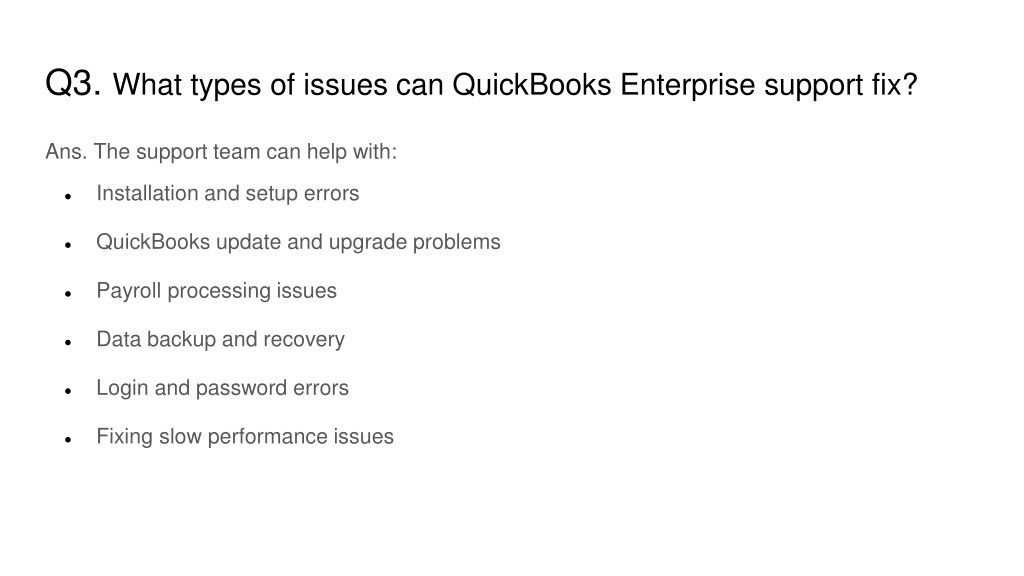Viewport: 1024px width, 576px height.
Task: Click "Data backup and recovery" list item
Action: point(220,340)
